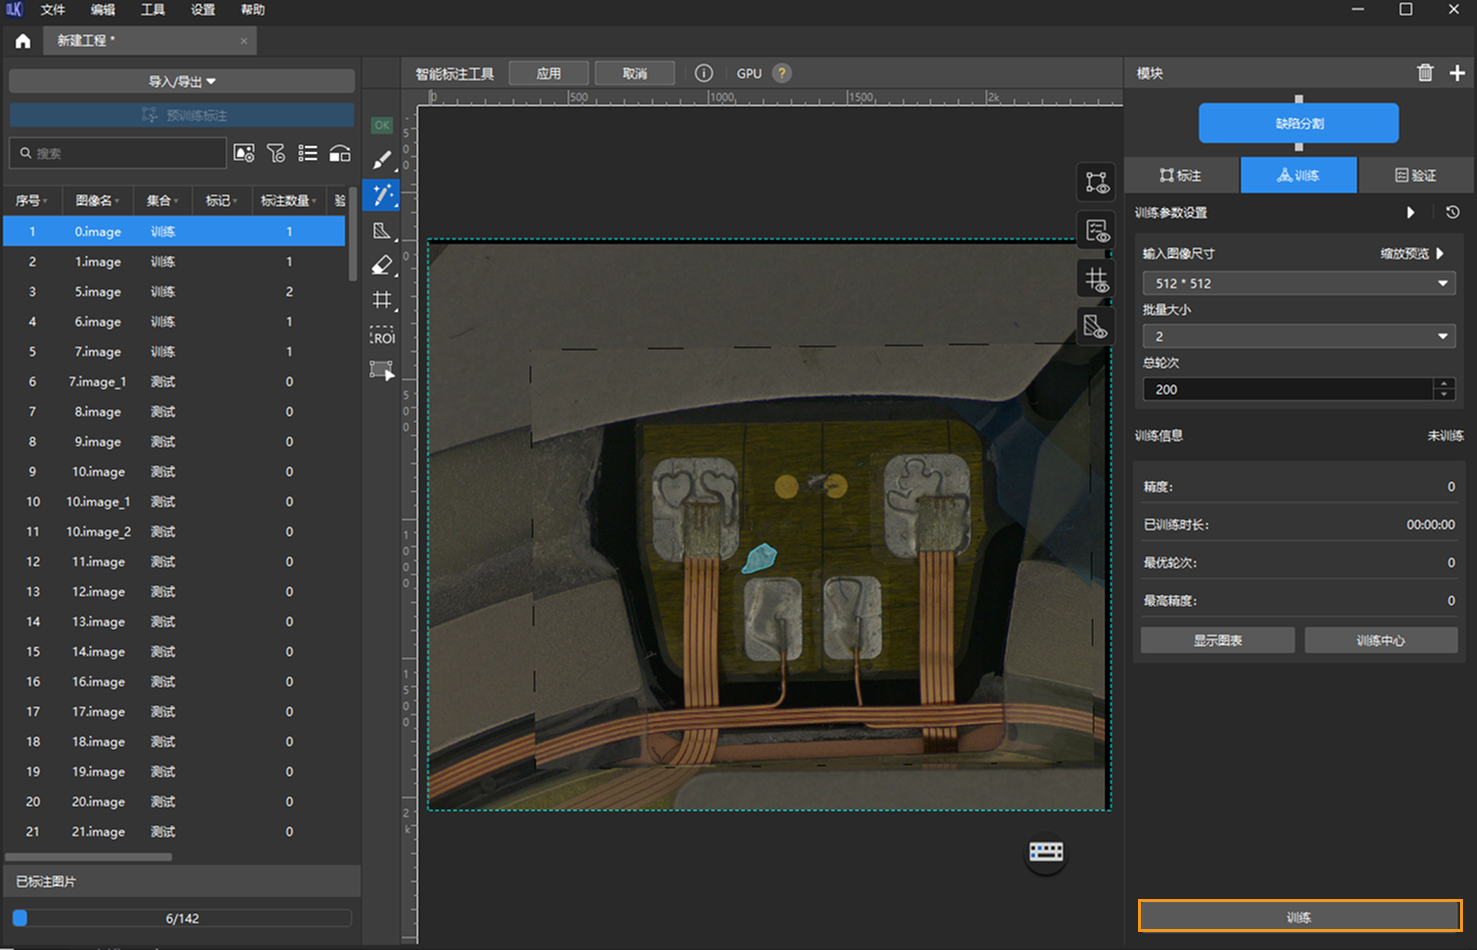Select row 10.image_2 in the list

(x=175, y=531)
